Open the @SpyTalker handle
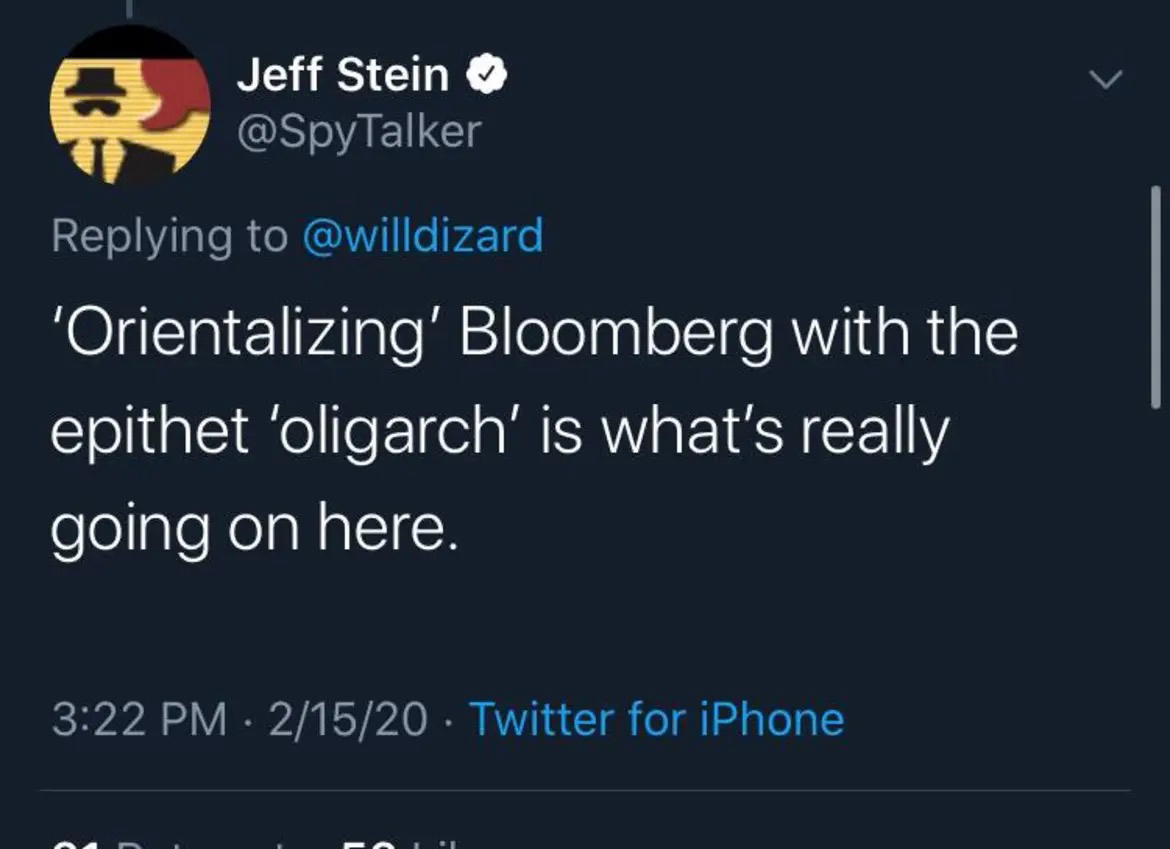The image size is (1170, 849). (x=358, y=131)
